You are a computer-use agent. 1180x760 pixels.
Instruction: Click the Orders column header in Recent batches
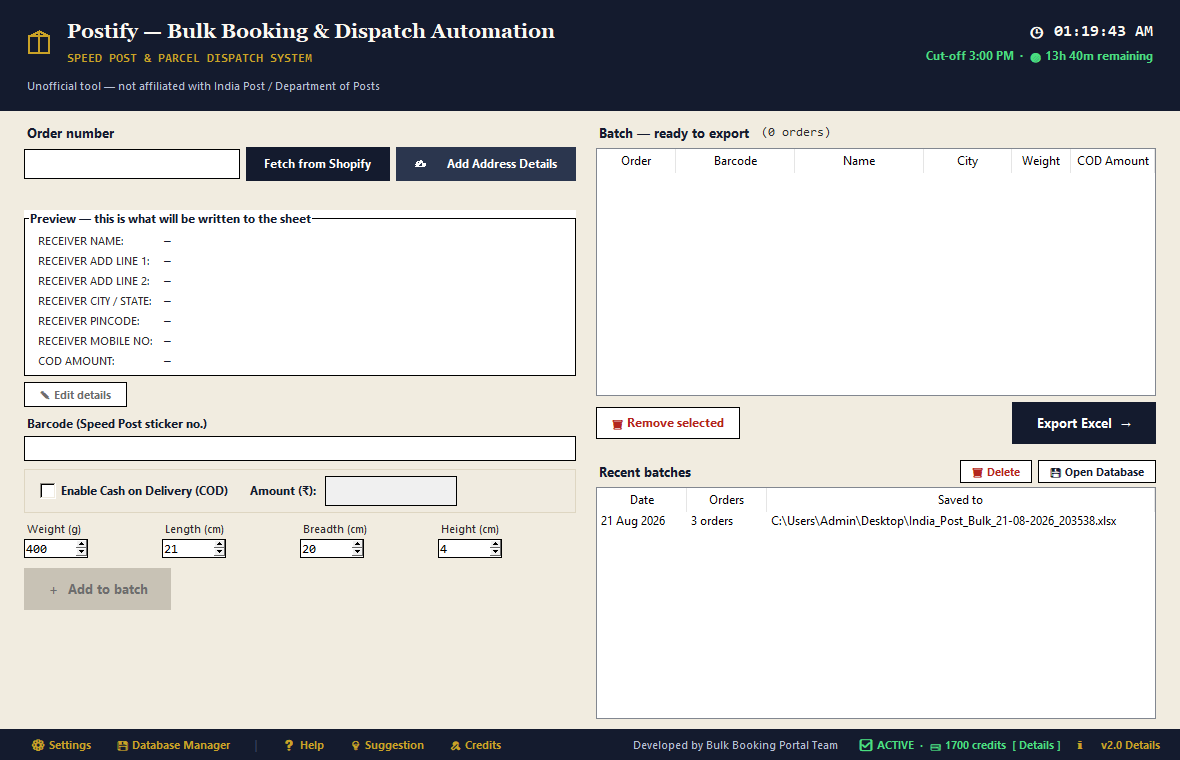[x=726, y=500]
